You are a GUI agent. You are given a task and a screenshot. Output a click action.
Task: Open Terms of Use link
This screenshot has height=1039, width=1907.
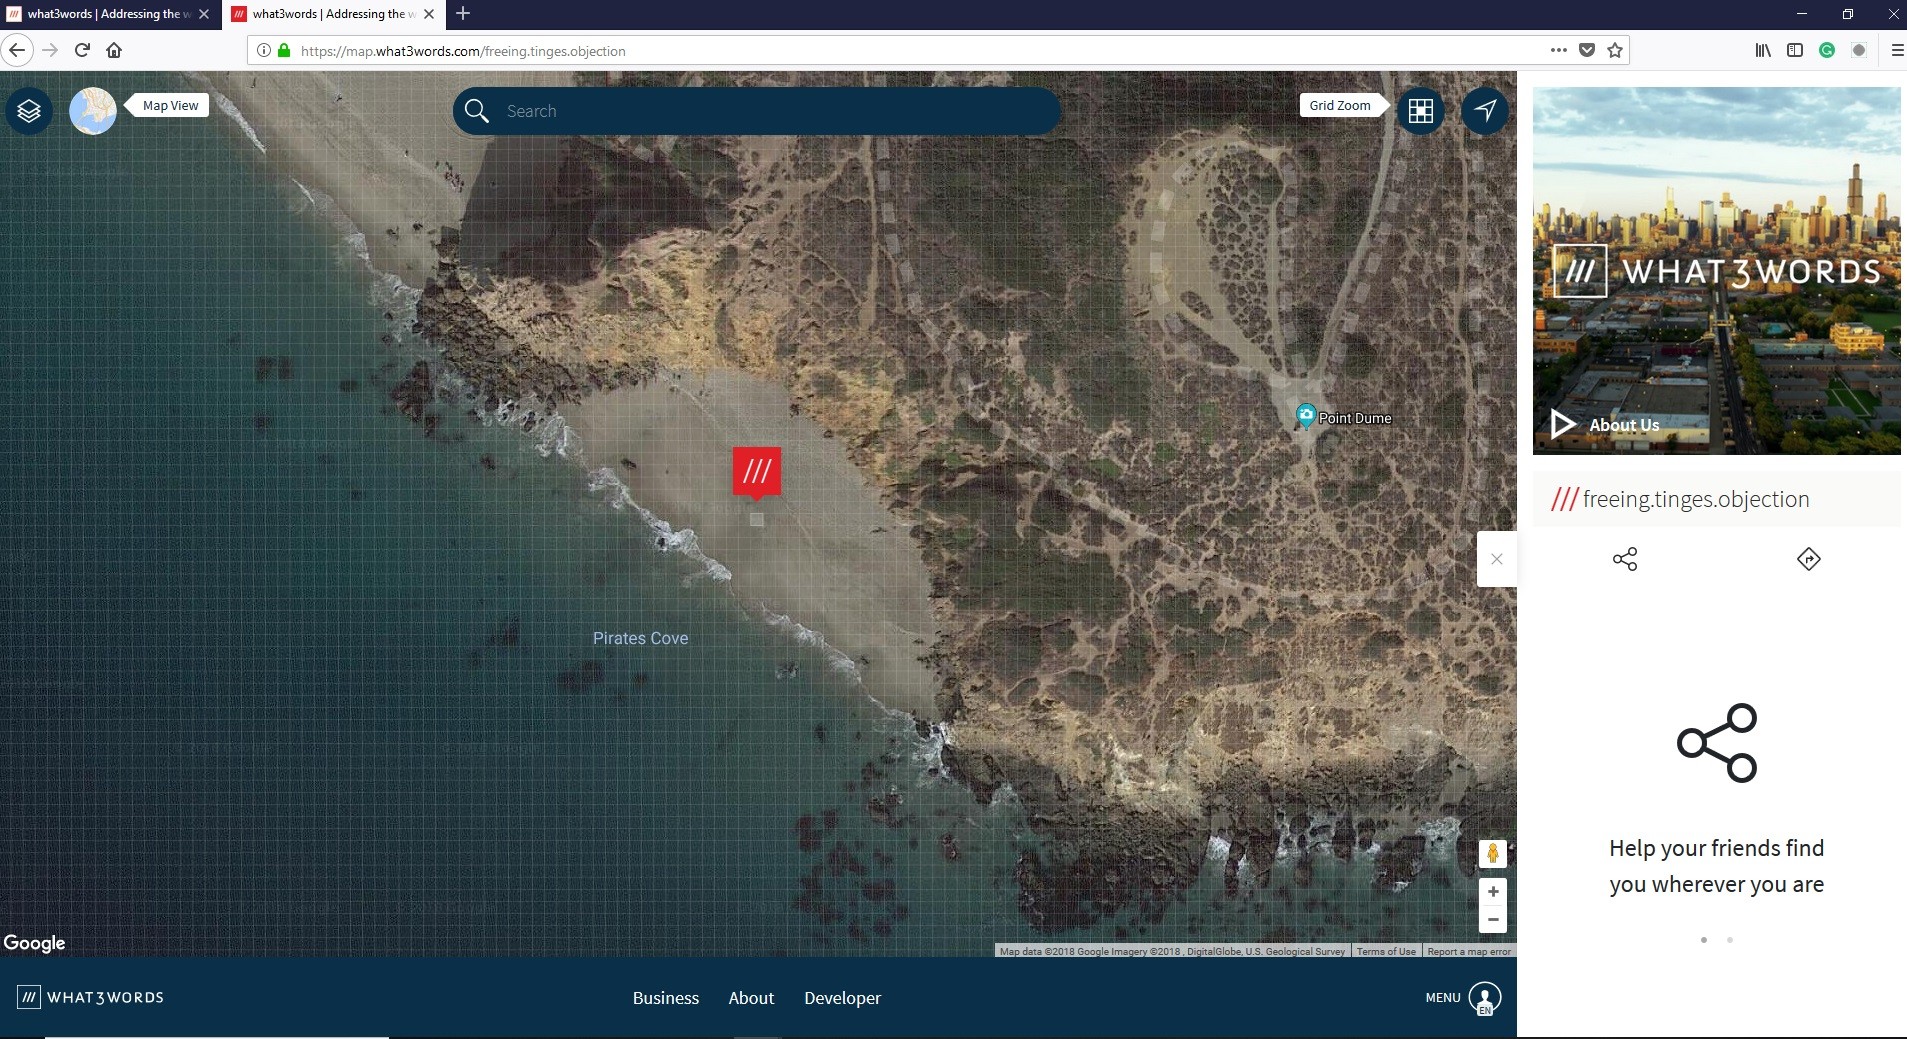(x=1386, y=951)
